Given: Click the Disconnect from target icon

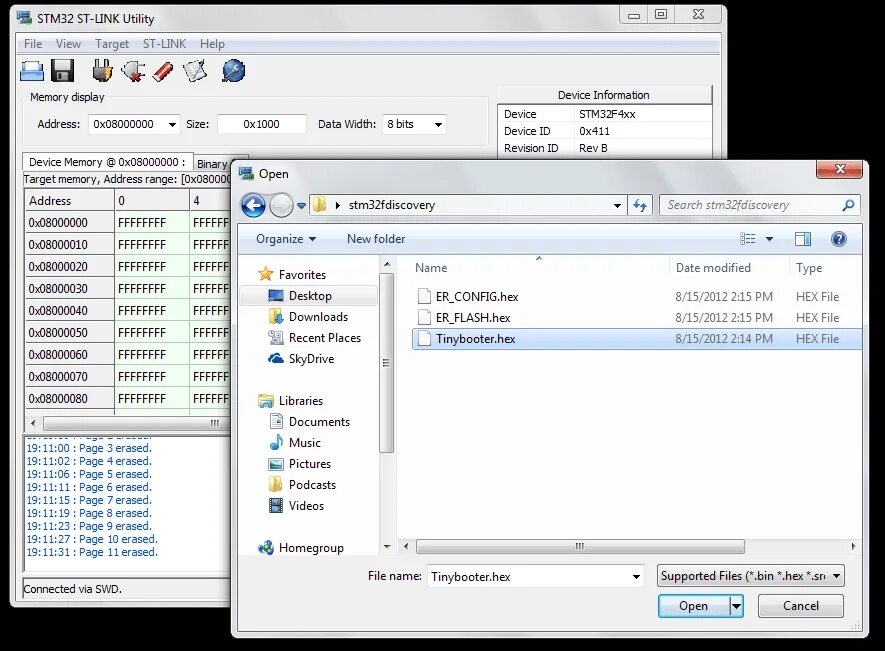Looking at the screenshot, I should [133, 71].
